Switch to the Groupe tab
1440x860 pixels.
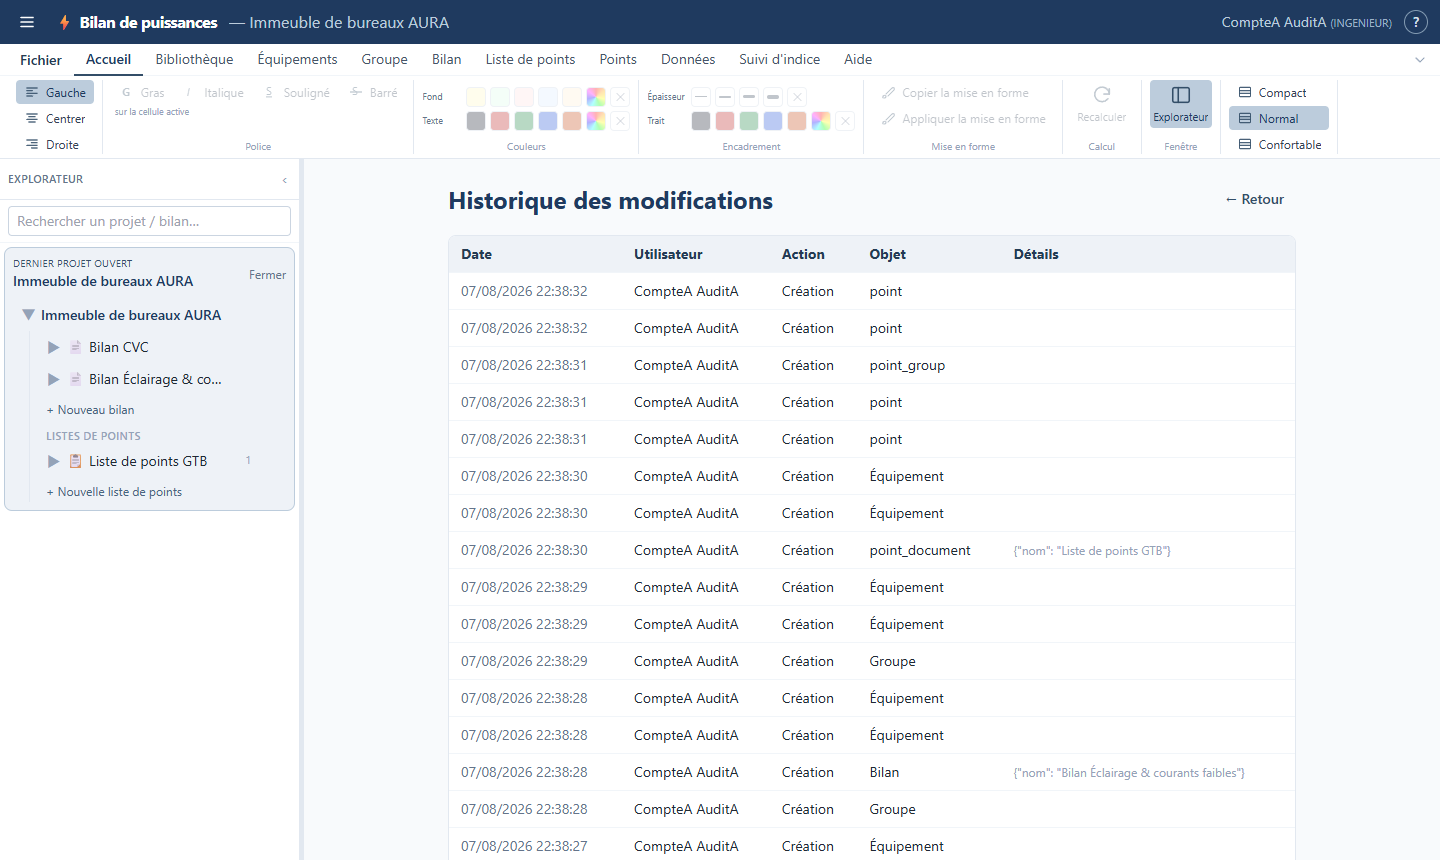pos(384,59)
